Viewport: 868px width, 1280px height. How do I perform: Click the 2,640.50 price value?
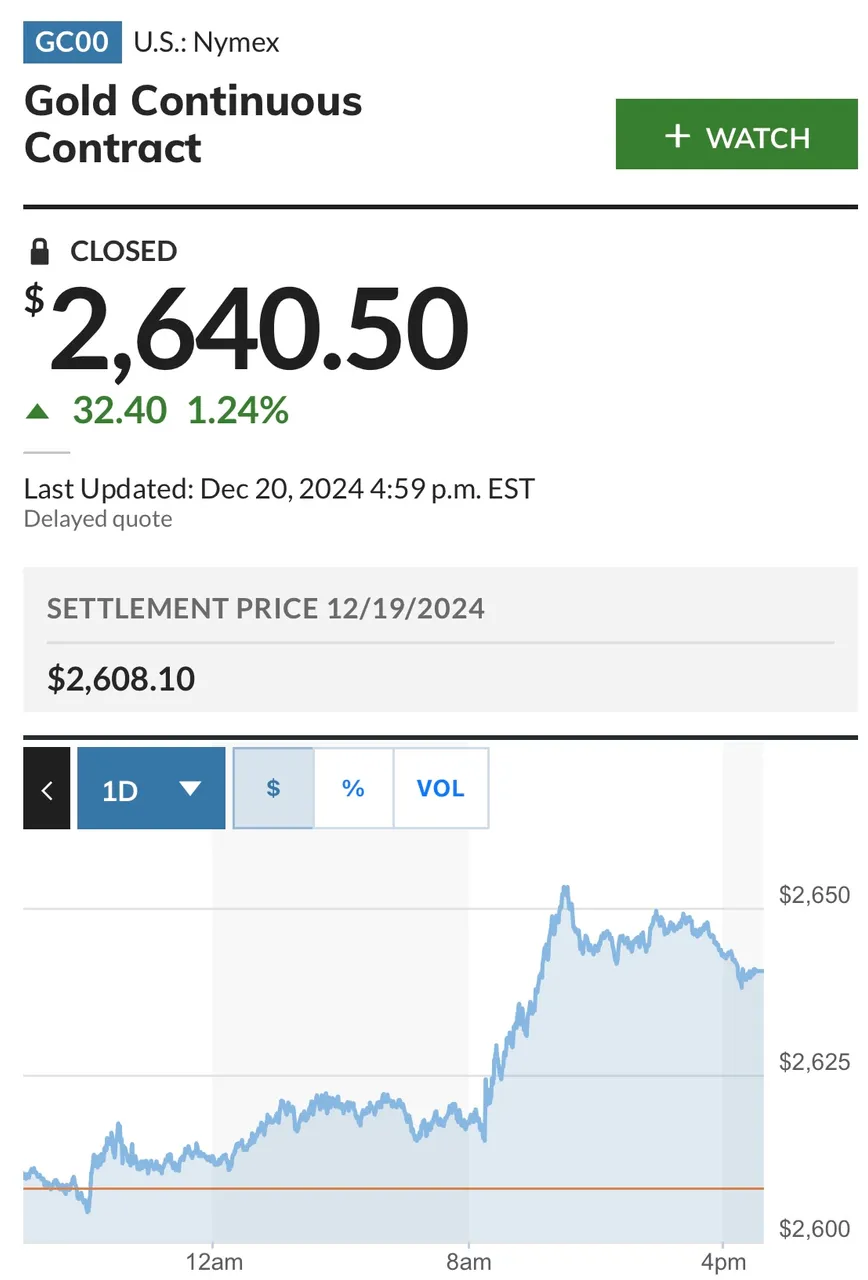tap(258, 328)
